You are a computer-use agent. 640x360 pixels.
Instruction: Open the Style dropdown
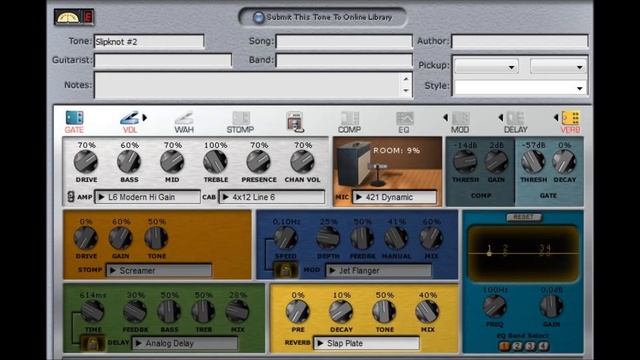pyautogui.click(x=520, y=87)
